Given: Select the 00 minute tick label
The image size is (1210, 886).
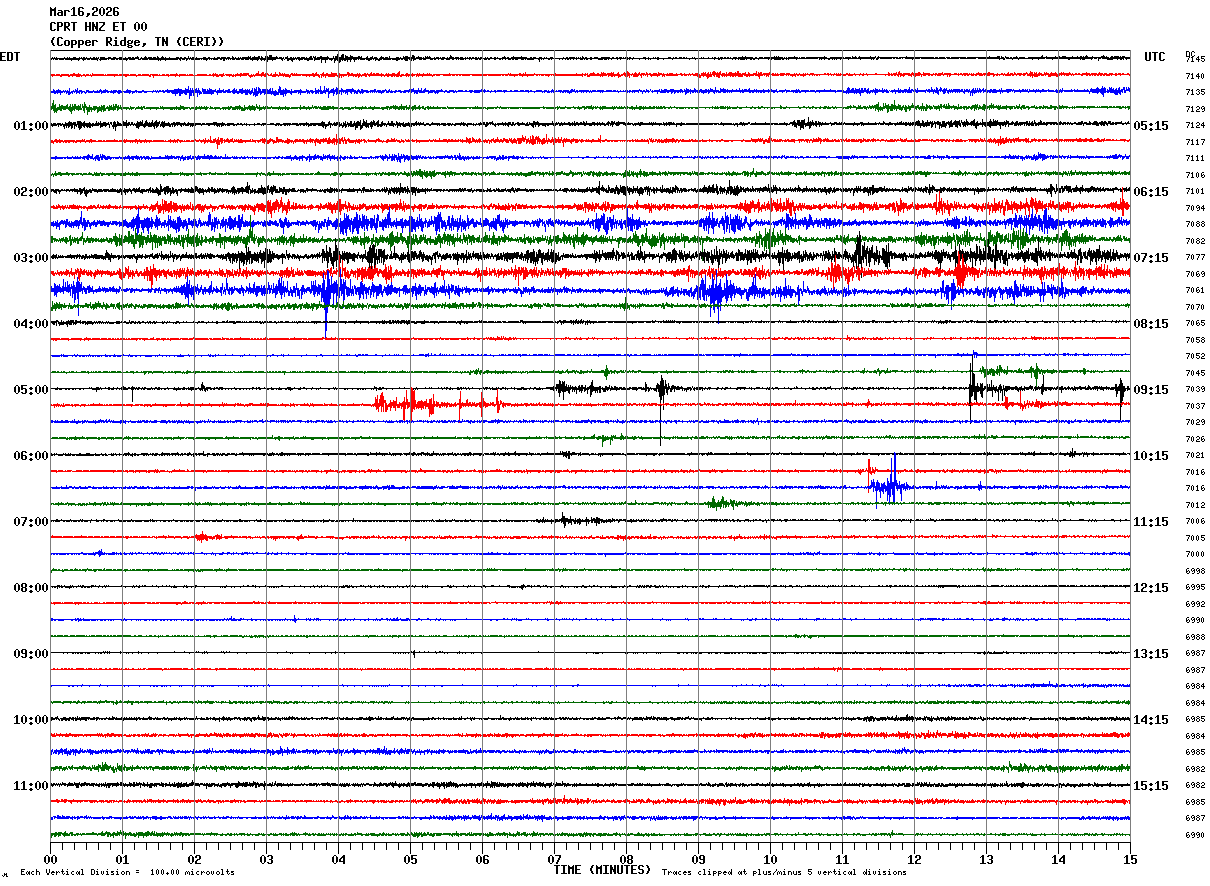Looking at the screenshot, I should pyautogui.click(x=50, y=859).
